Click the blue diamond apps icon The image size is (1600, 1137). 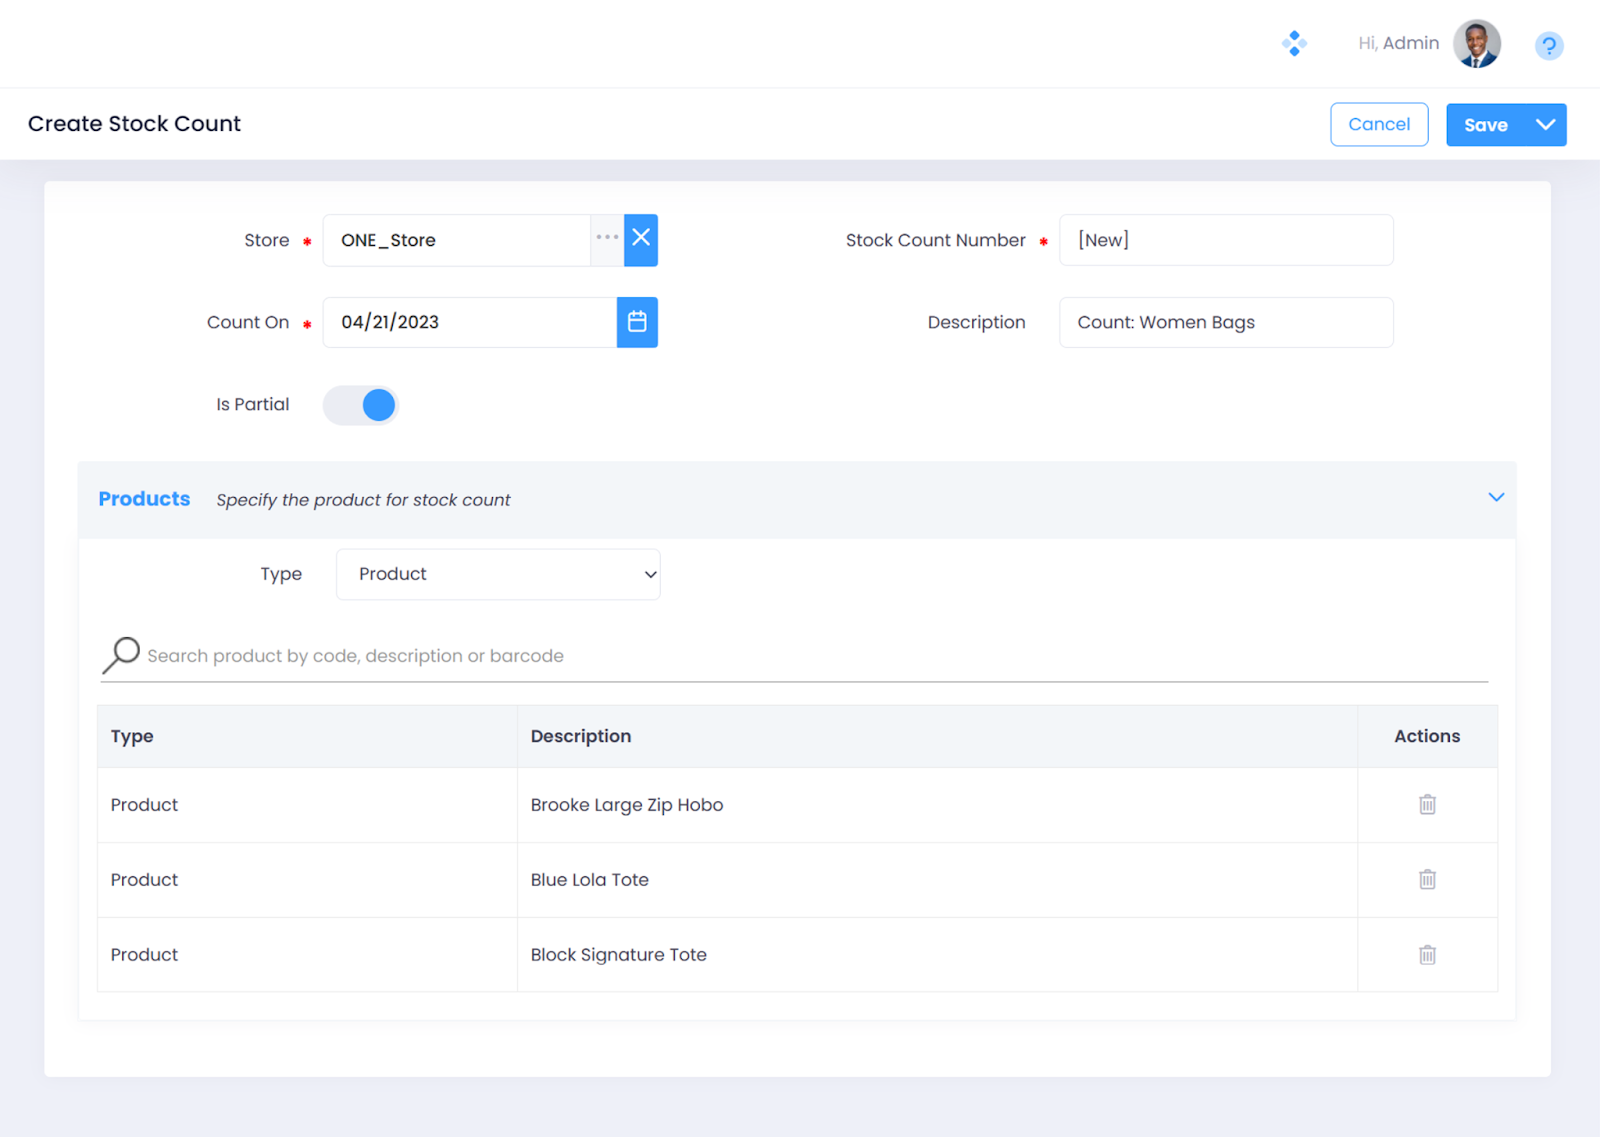pyautogui.click(x=1294, y=43)
